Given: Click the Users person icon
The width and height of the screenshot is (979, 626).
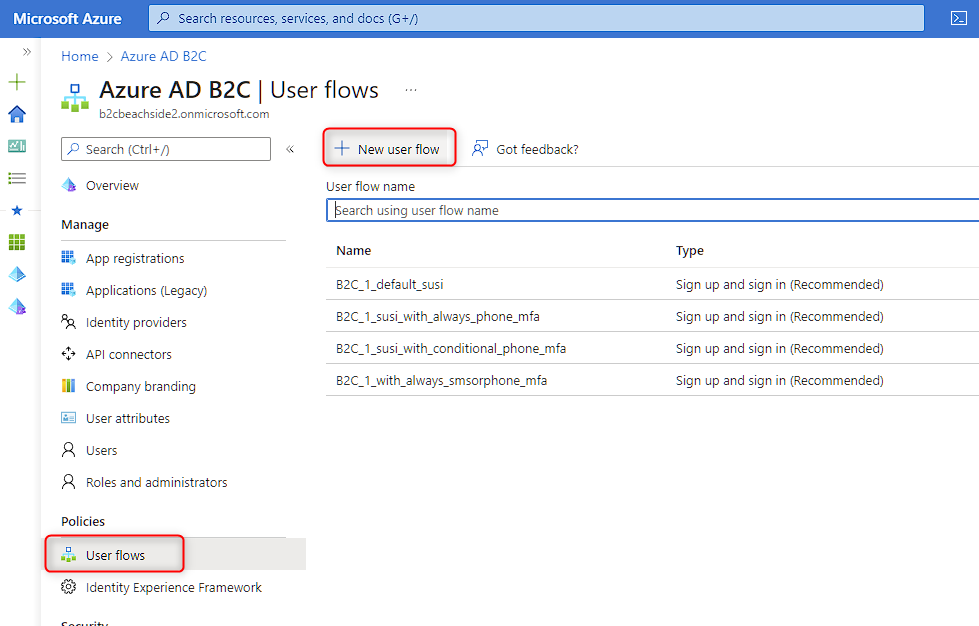Looking at the screenshot, I should [69, 450].
